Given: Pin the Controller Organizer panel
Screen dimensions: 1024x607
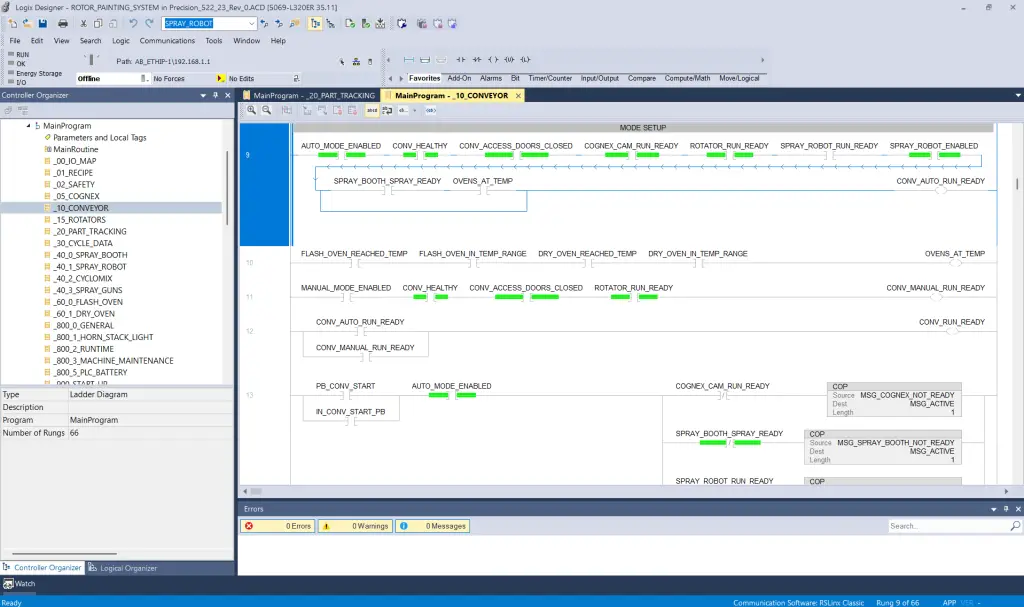Looking at the screenshot, I should [216, 95].
